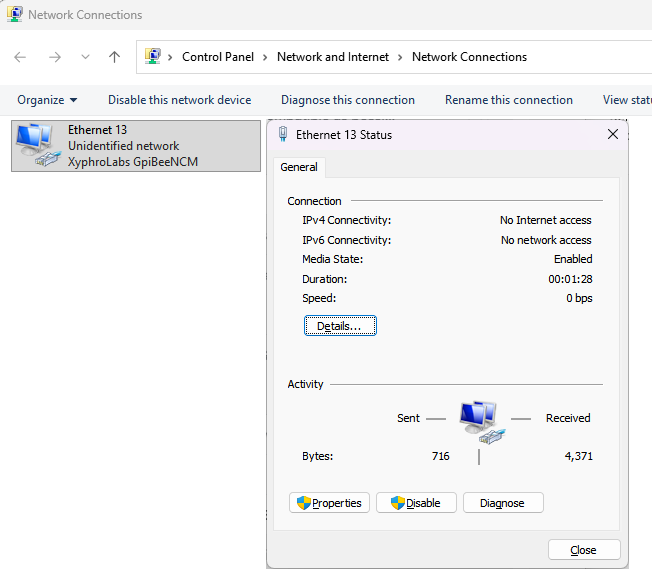
Task: Click the address bar Network Connections icon
Action: click(153, 56)
